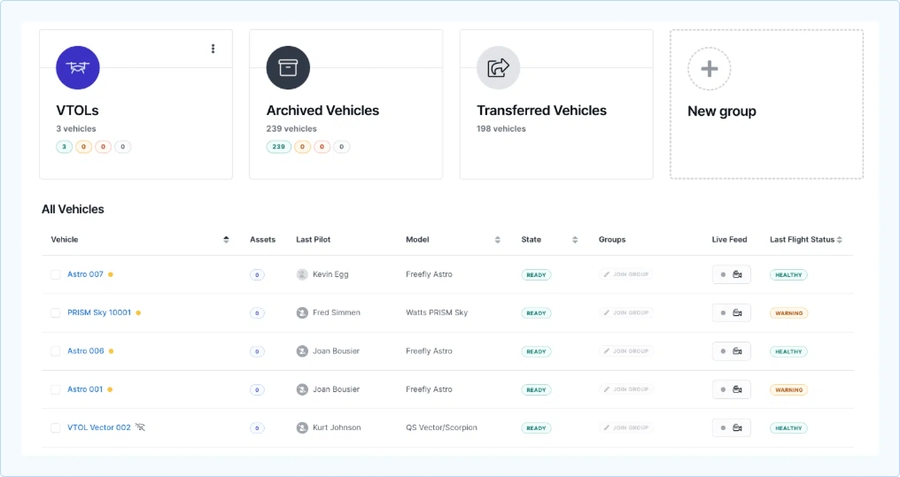Open the Astro 006 vehicle link
Viewport: 900px width, 477px height.
click(x=85, y=351)
